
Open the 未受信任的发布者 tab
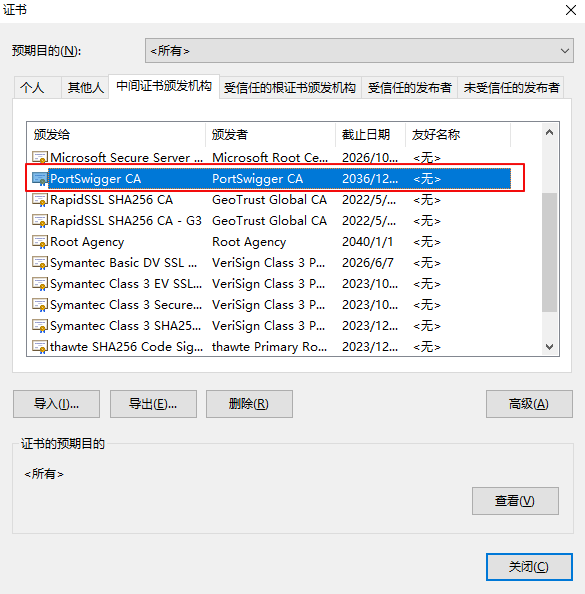pos(511,88)
